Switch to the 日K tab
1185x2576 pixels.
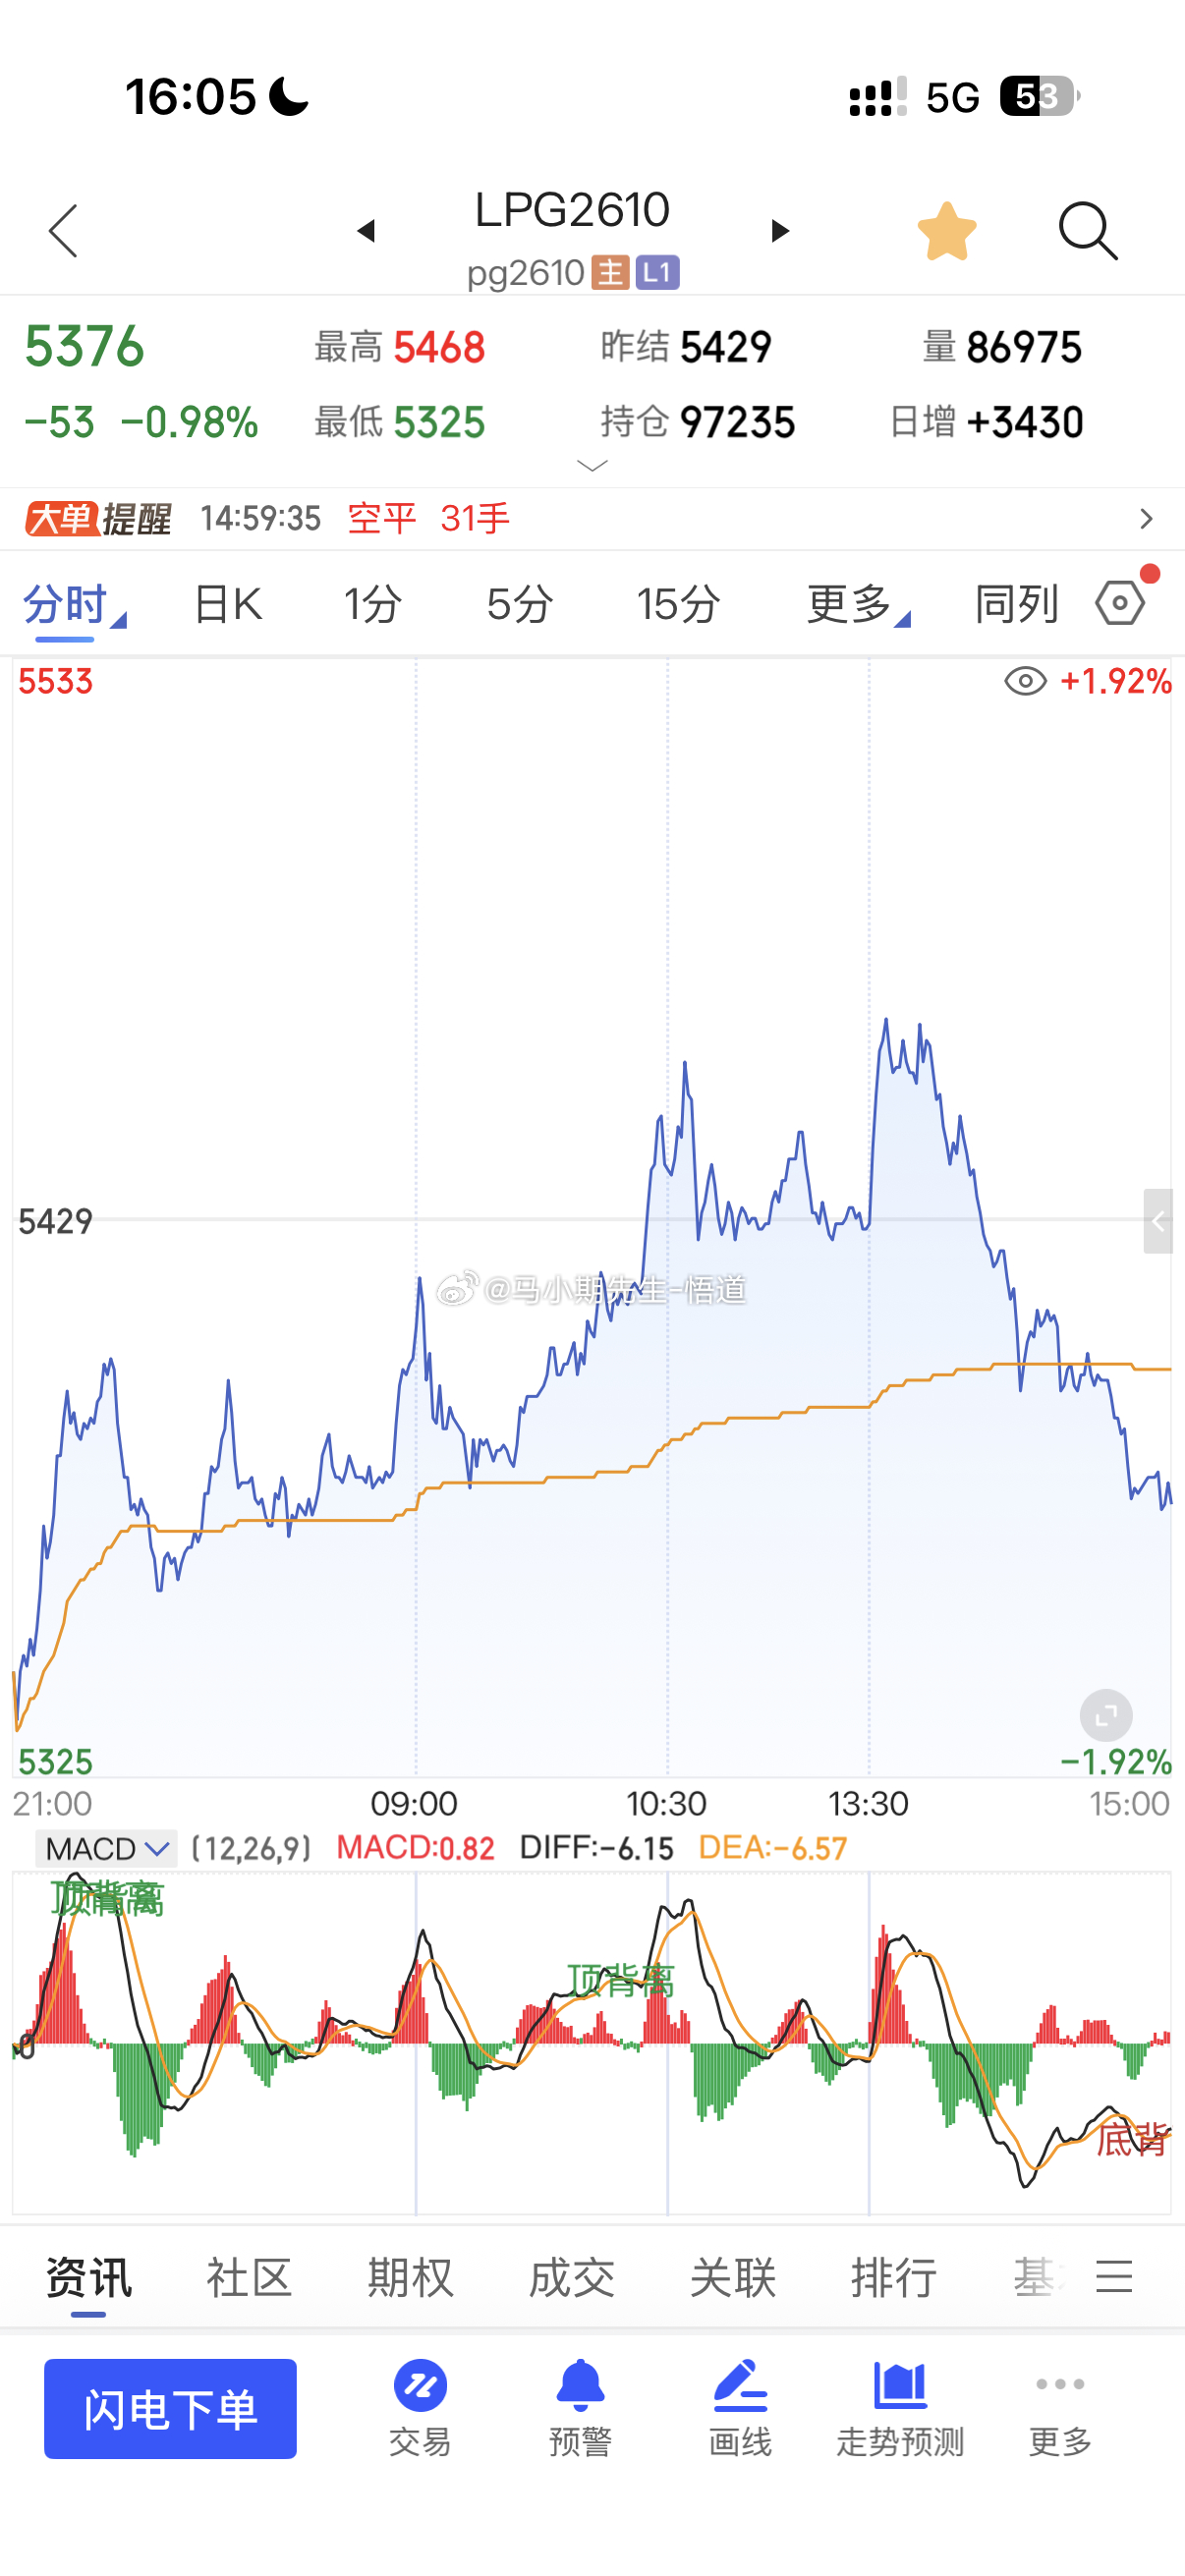tap(227, 603)
